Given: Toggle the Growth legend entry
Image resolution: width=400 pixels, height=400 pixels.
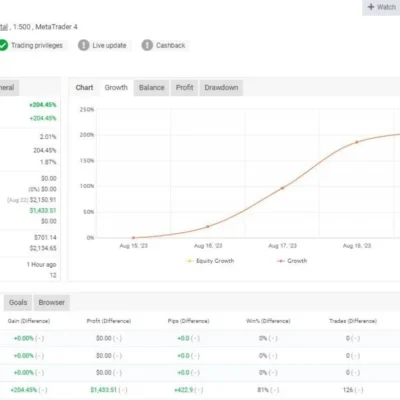Looking at the screenshot, I should coord(292,261).
